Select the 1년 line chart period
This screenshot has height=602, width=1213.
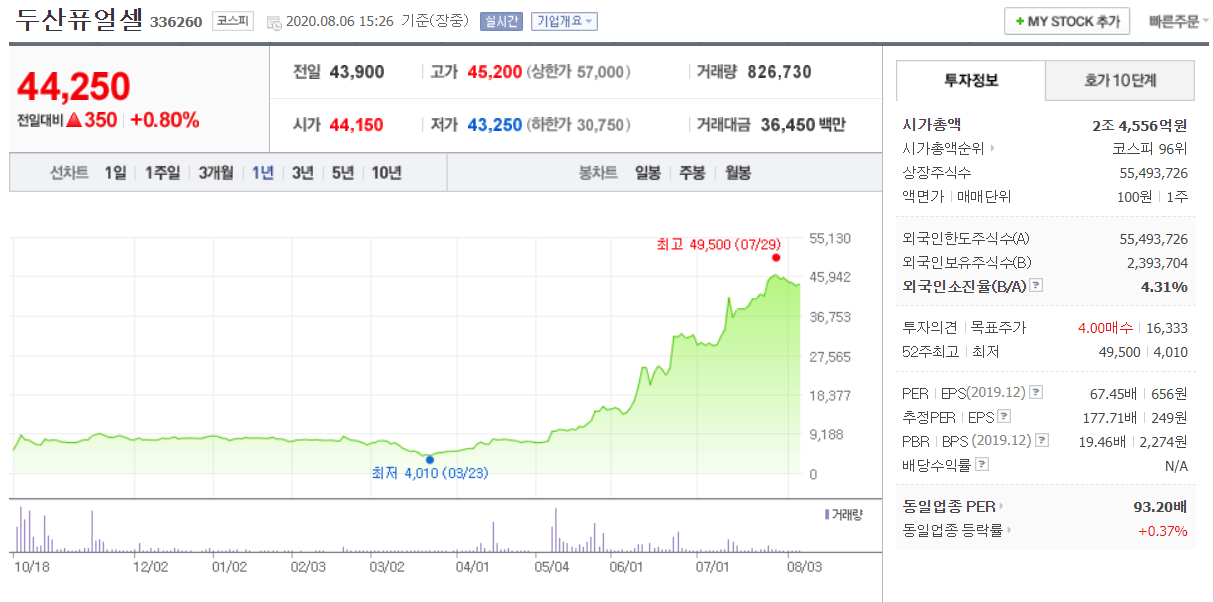(x=262, y=173)
